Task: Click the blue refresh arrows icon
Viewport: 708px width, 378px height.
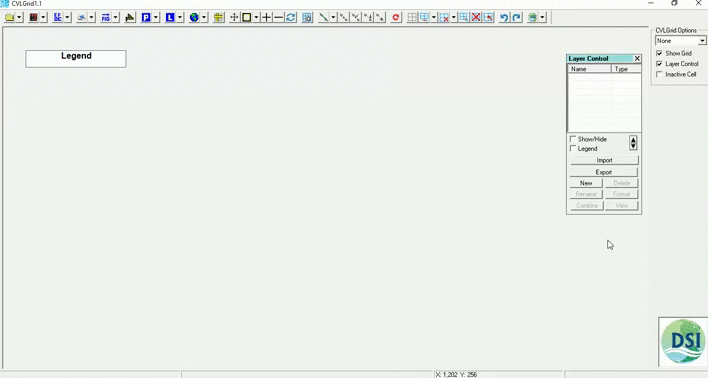Action: click(291, 18)
